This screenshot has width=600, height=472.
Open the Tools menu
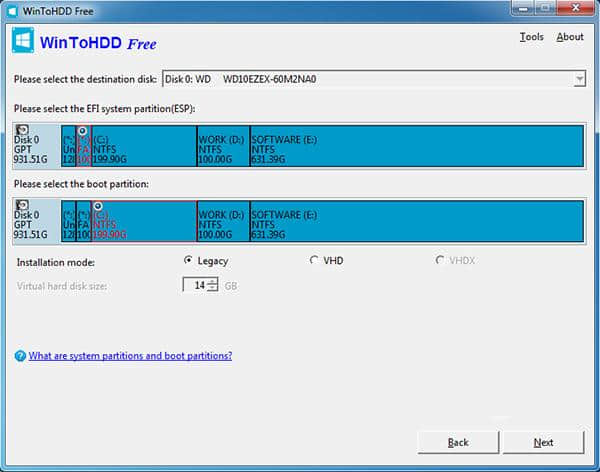(x=531, y=37)
